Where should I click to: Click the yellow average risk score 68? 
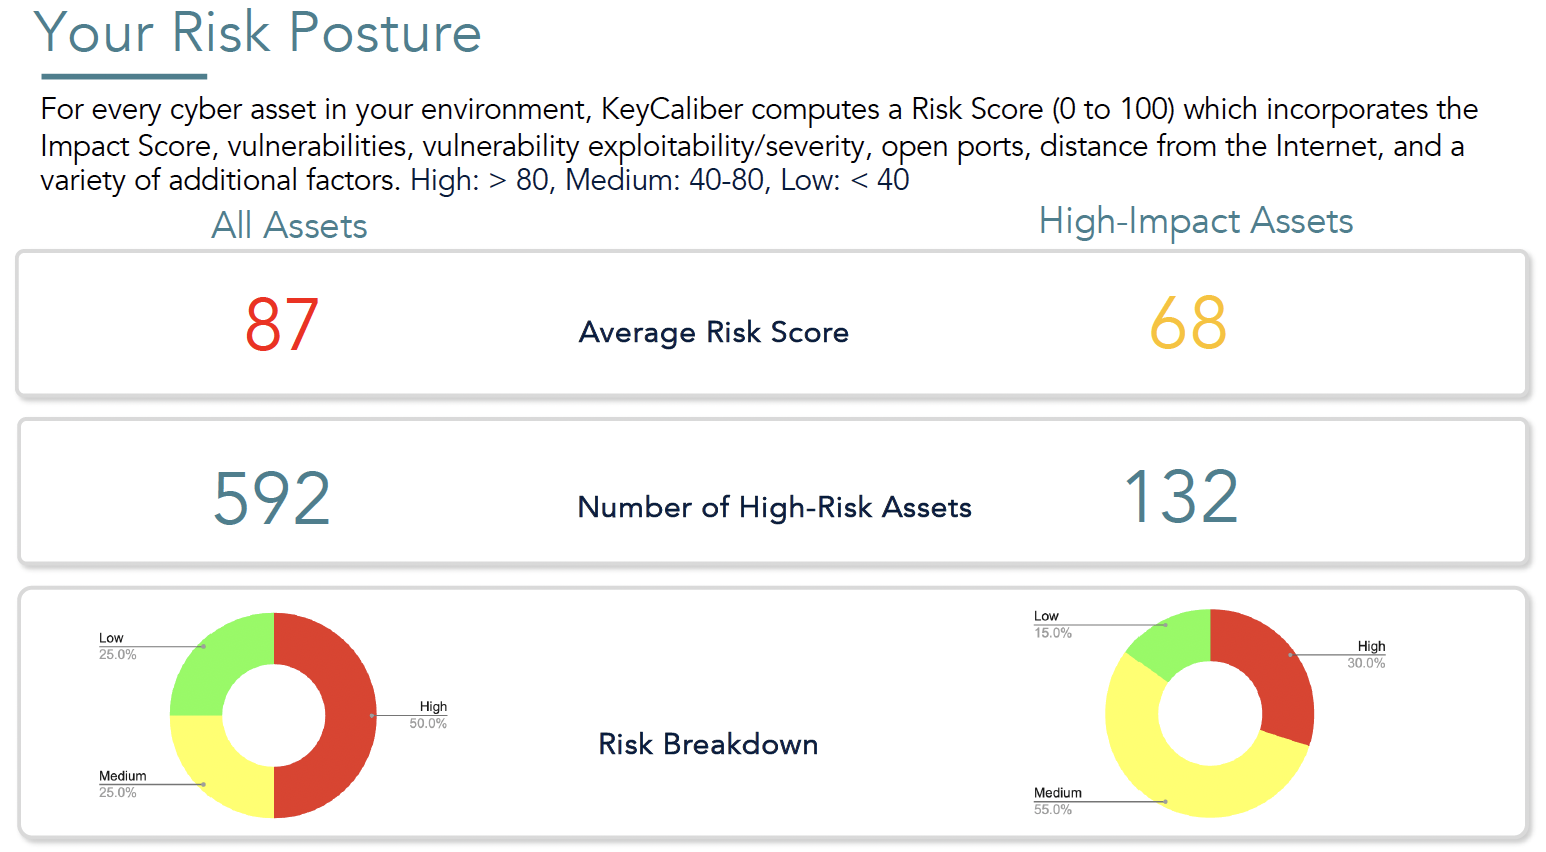click(1188, 323)
